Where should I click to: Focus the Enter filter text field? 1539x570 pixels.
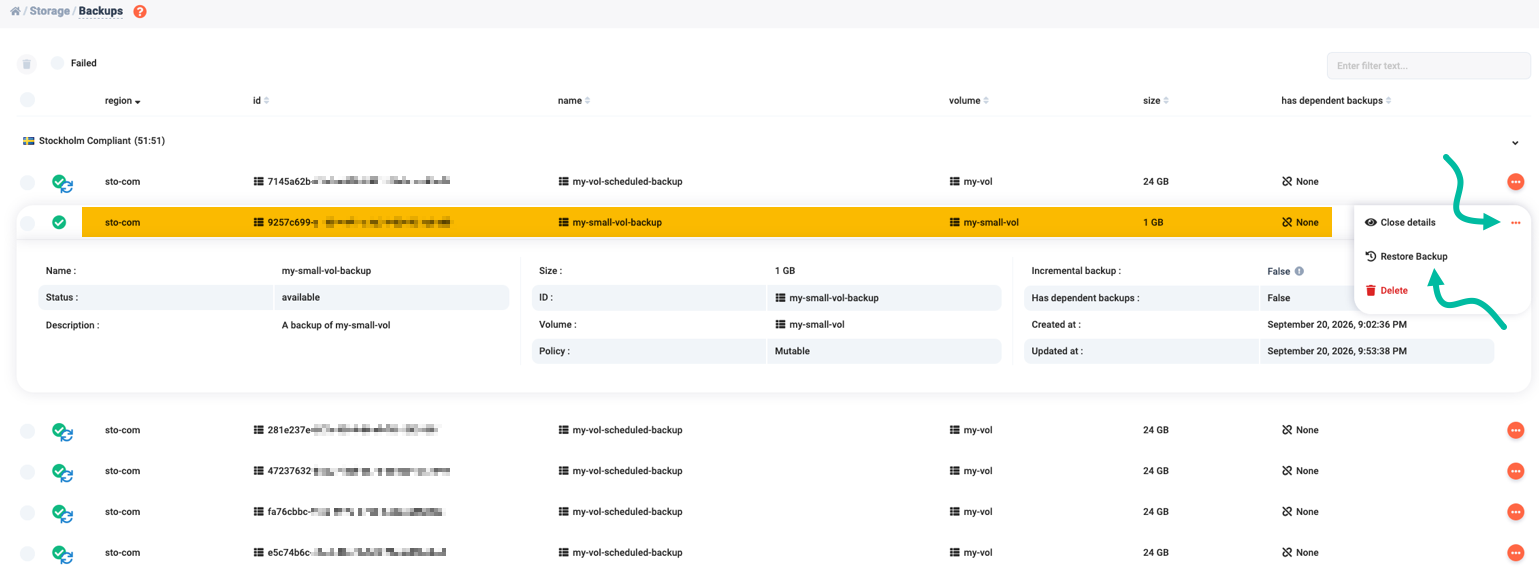point(1428,66)
